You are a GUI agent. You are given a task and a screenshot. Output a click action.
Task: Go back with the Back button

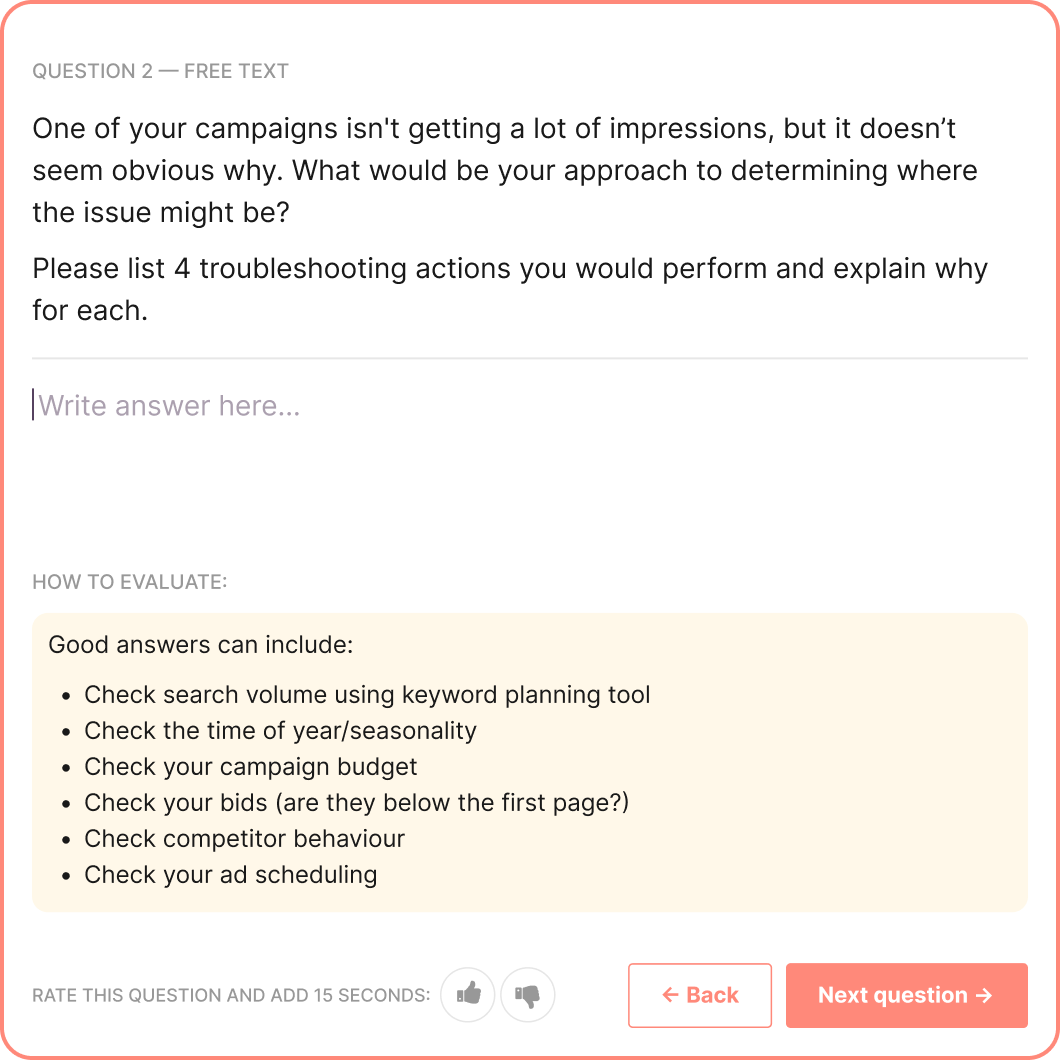(x=700, y=995)
